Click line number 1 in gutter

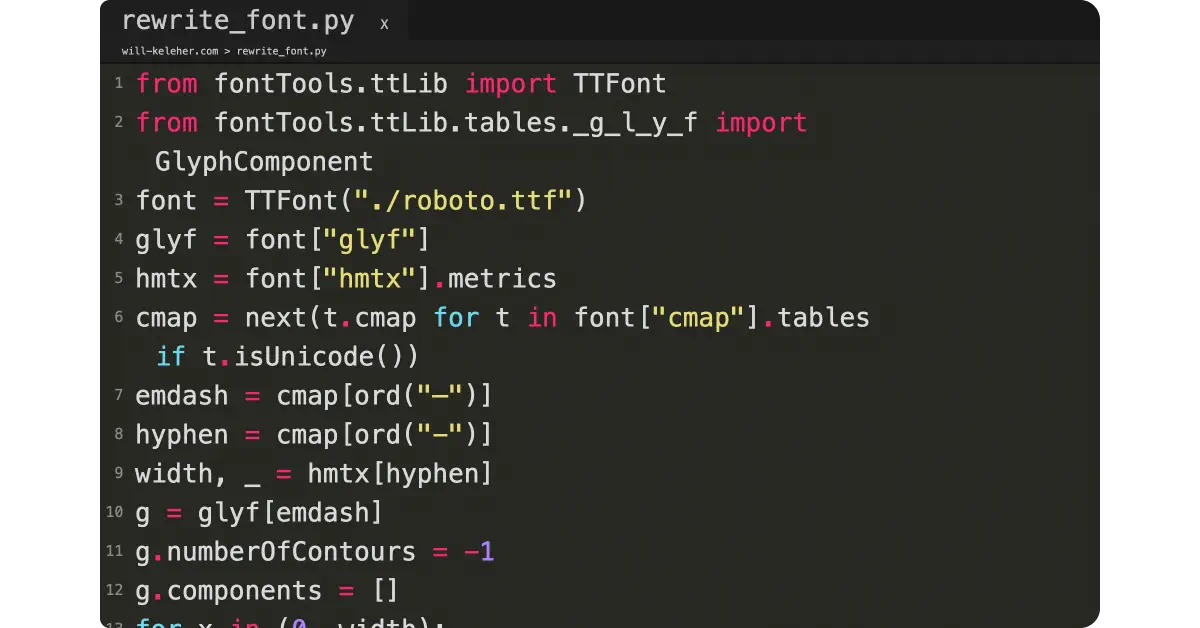pos(118,83)
